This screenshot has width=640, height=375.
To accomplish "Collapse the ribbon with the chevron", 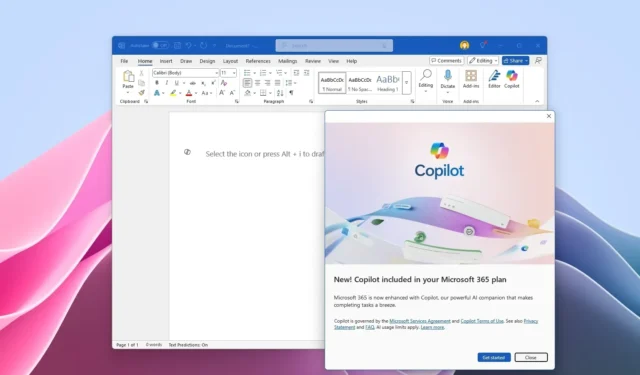I will click(x=537, y=101).
